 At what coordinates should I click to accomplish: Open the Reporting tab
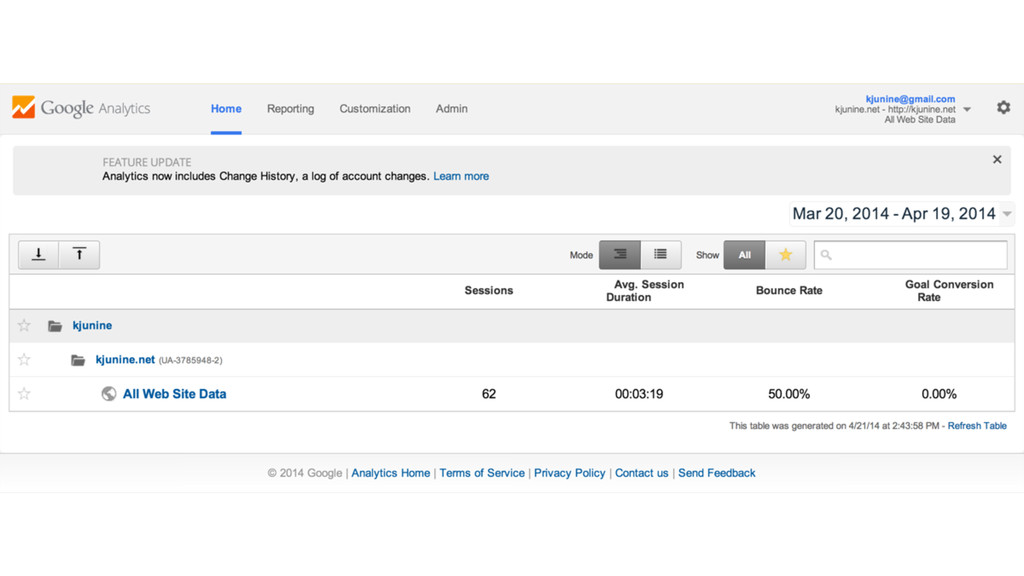coord(291,108)
